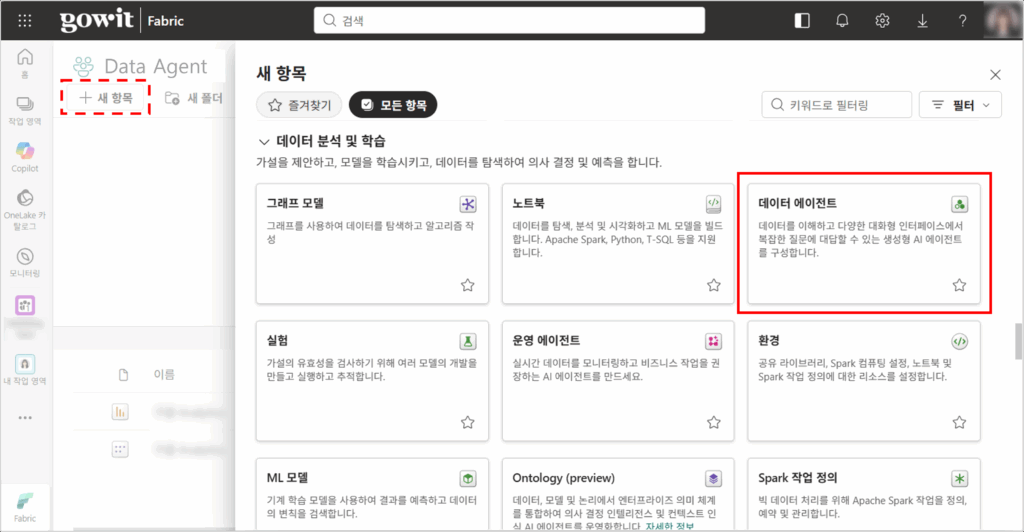Image resolution: width=1024 pixels, height=532 pixels.
Task: Click the Ontology (preview) card icon
Action: click(x=713, y=478)
